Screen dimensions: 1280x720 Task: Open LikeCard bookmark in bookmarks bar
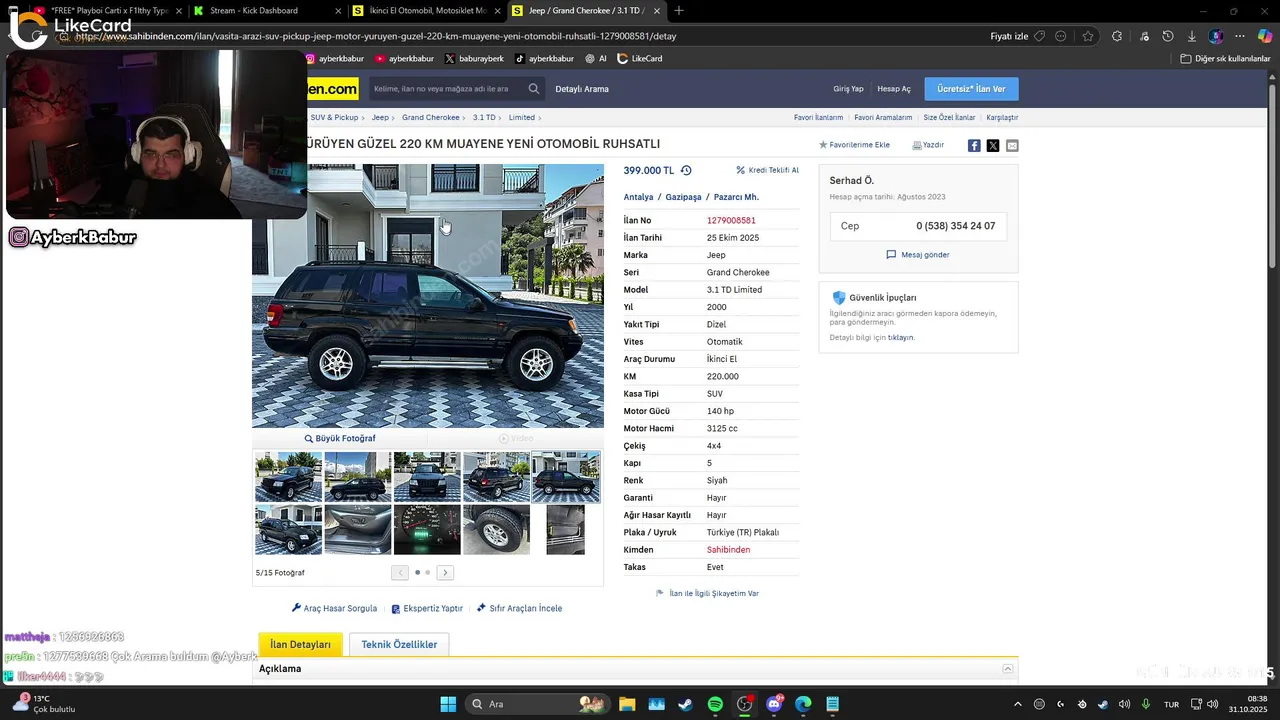(640, 59)
